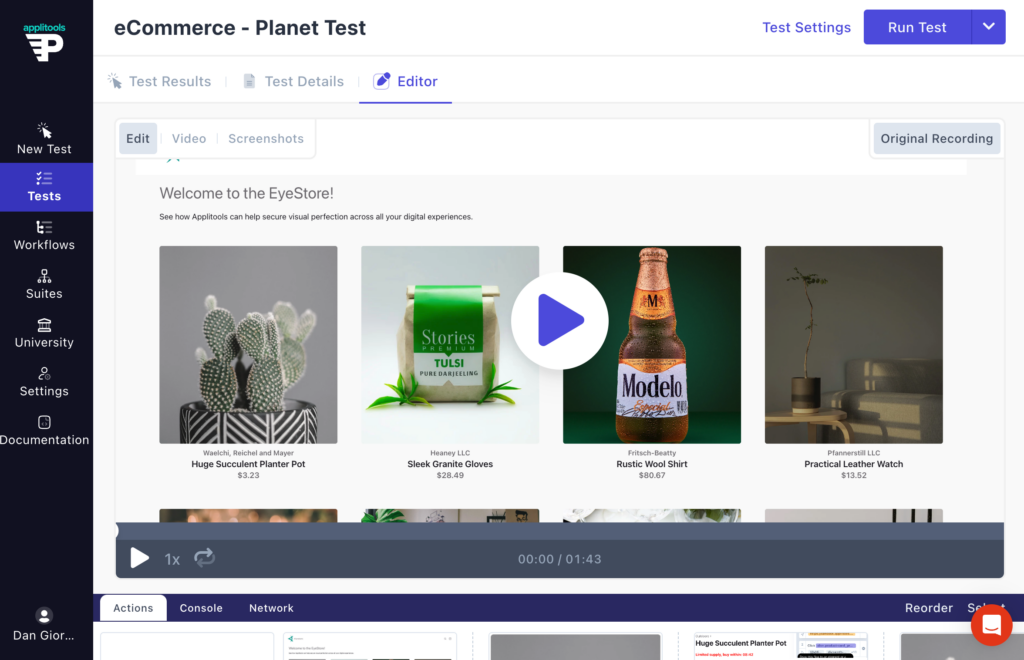This screenshot has height=660, width=1024.
Task: Open New Test from sidebar
Action: (44, 139)
